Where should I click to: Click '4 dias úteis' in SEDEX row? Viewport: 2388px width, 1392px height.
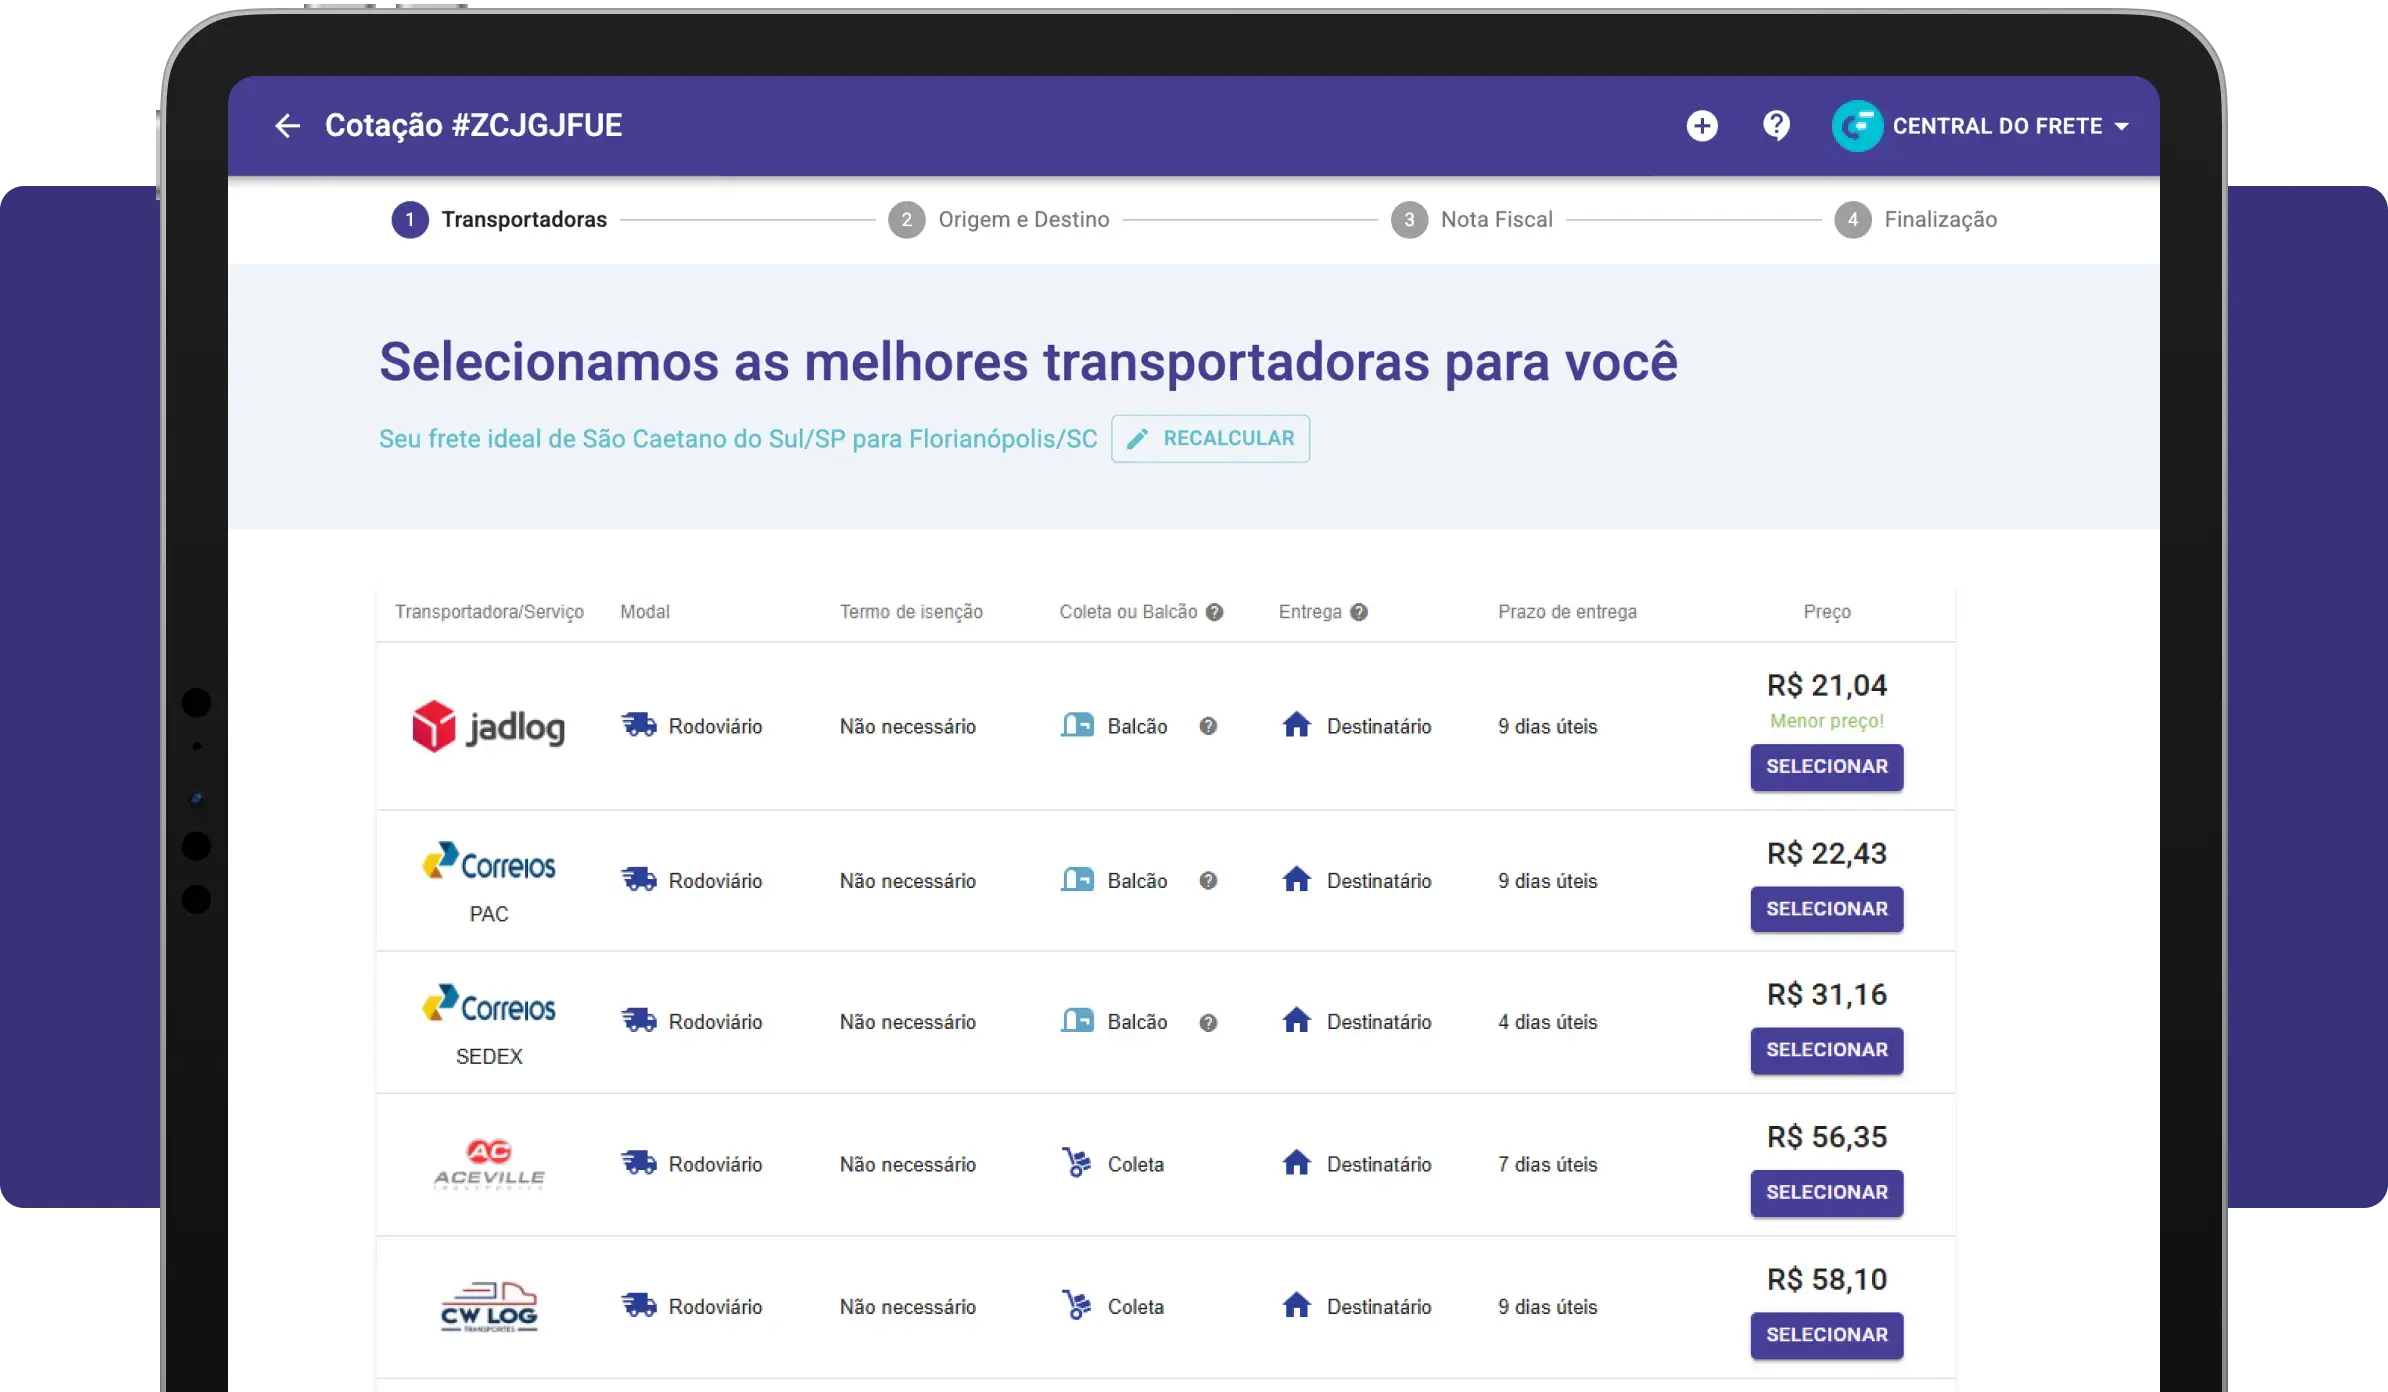coord(1547,1022)
